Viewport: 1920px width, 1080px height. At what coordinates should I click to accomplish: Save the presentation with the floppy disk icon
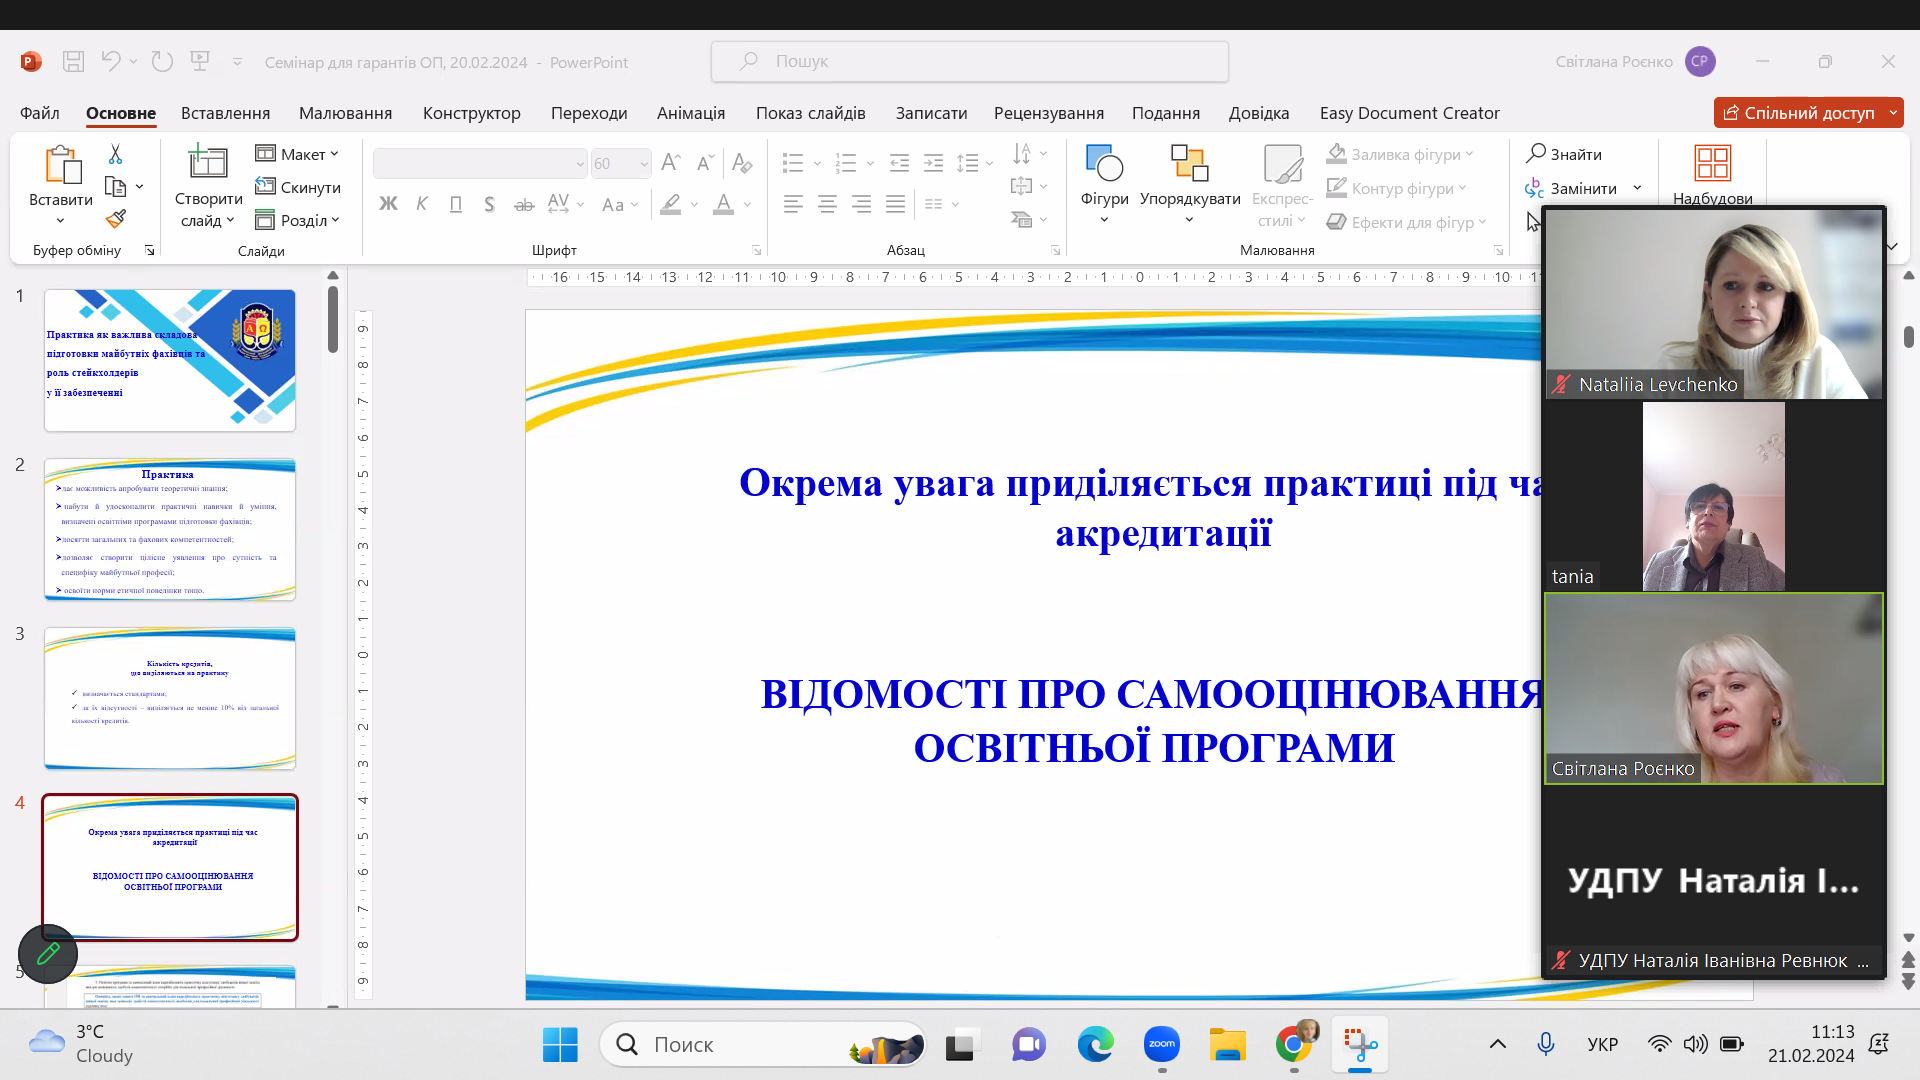(x=73, y=61)
